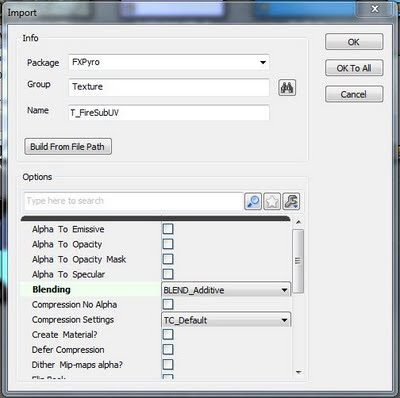The image size is (400, 398).
Task: Click the wrench options icon
Action: click(x=291, y=201)
